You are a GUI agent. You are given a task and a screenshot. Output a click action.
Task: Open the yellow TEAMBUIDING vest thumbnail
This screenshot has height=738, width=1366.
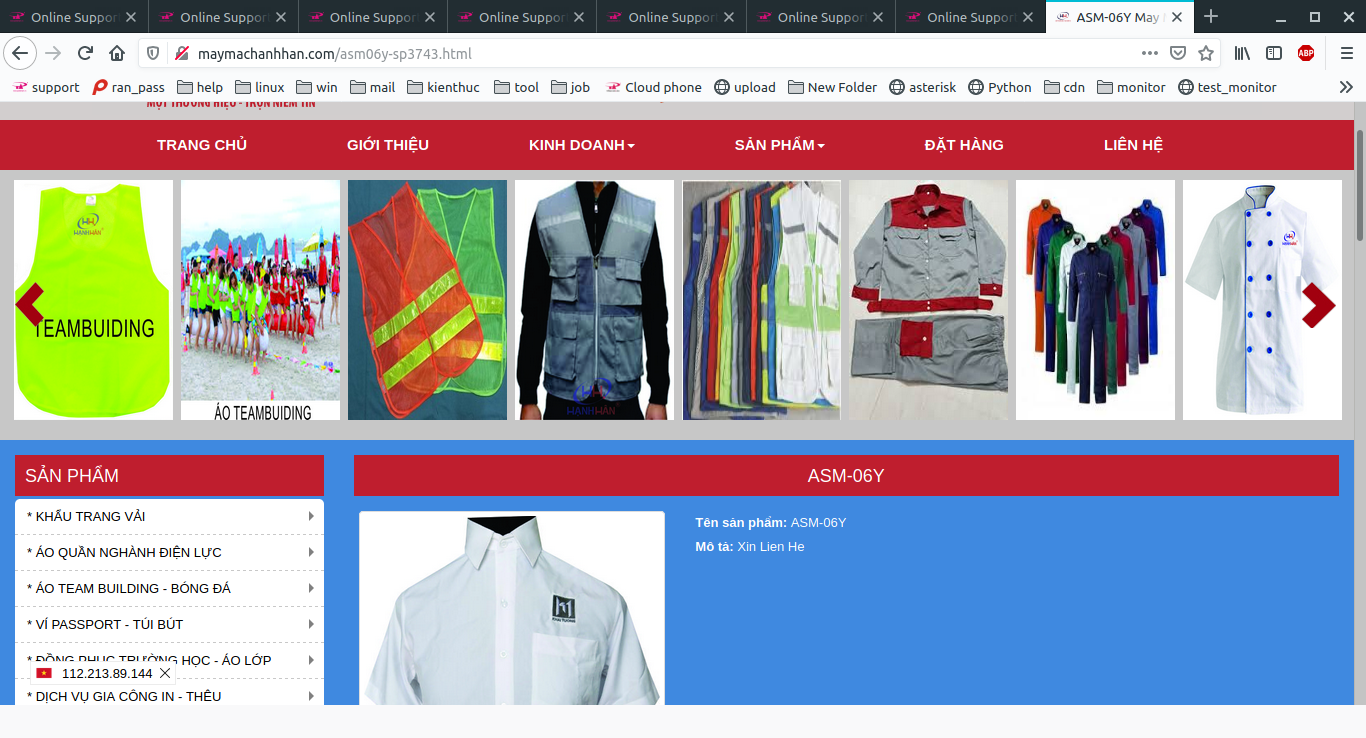[x=93, y=300]
